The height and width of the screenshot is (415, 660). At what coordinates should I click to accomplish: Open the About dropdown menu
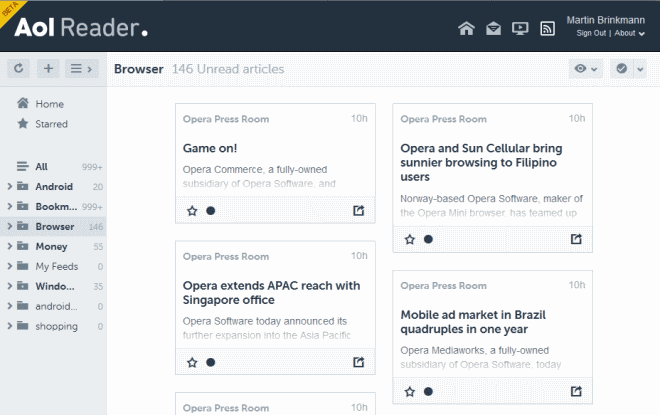[629, 34]
